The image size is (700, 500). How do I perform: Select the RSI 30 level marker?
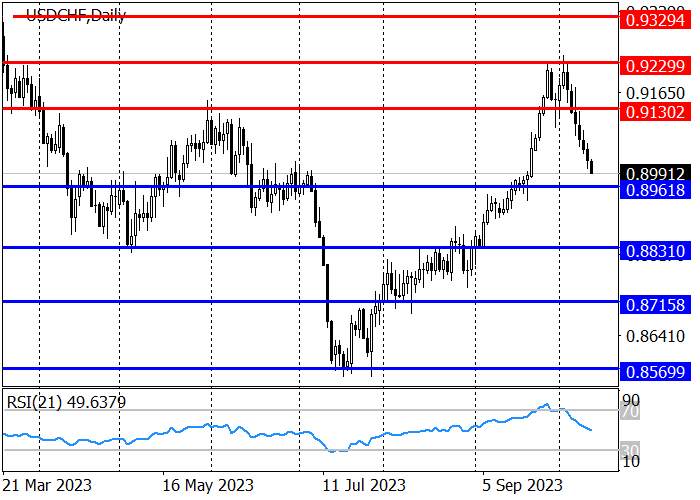(631, 450)
